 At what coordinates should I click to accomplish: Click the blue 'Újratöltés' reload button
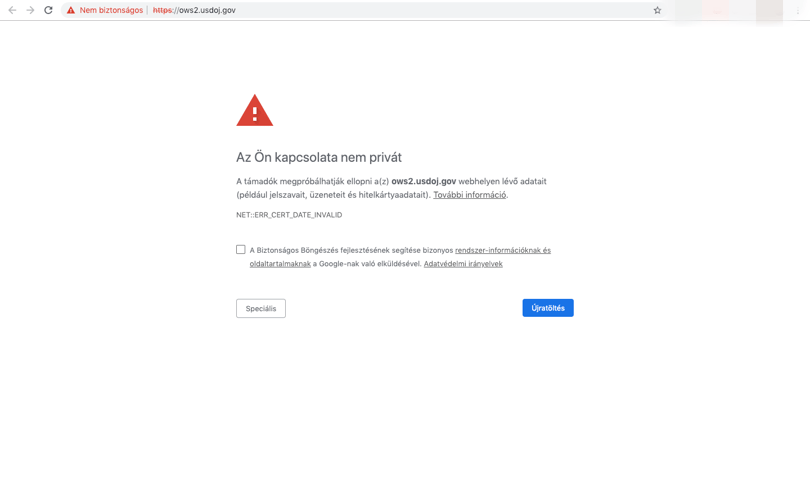pyautogui.click(x=548, y=308)
